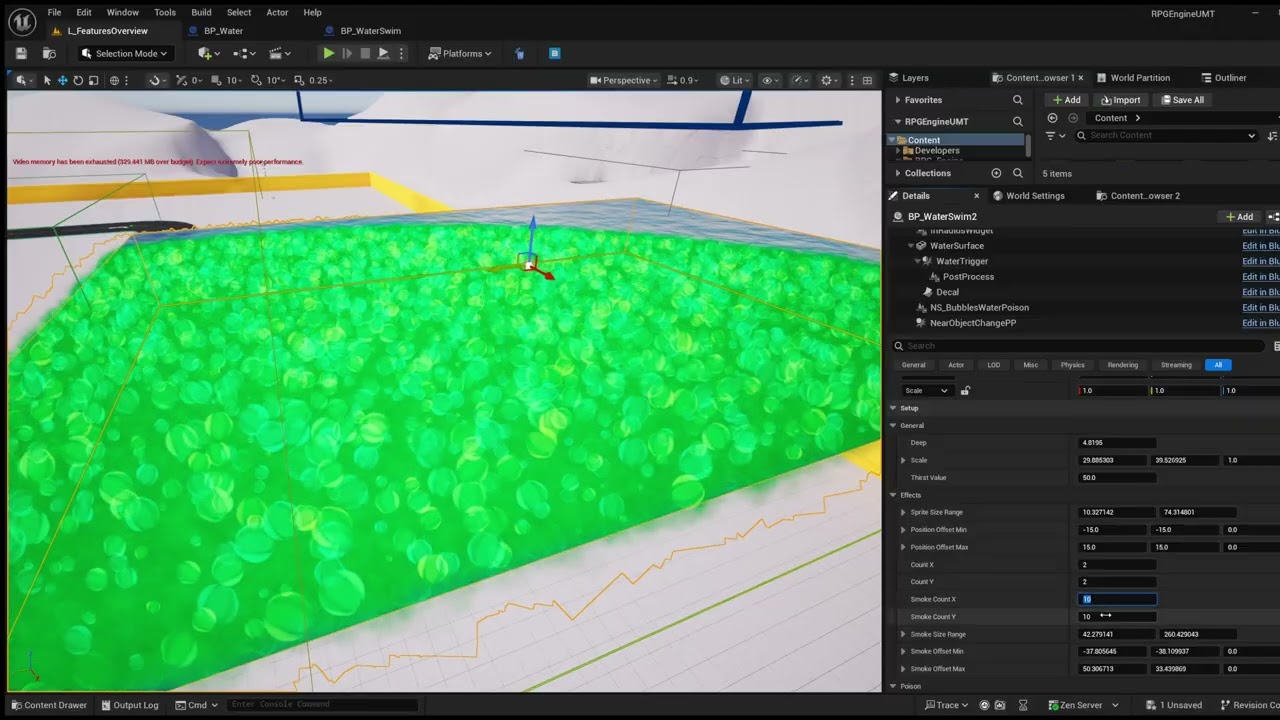Select the Rotate gizmo tool
The width and height of the screenshot is (1280, 720).
click(x=78, y=80)
